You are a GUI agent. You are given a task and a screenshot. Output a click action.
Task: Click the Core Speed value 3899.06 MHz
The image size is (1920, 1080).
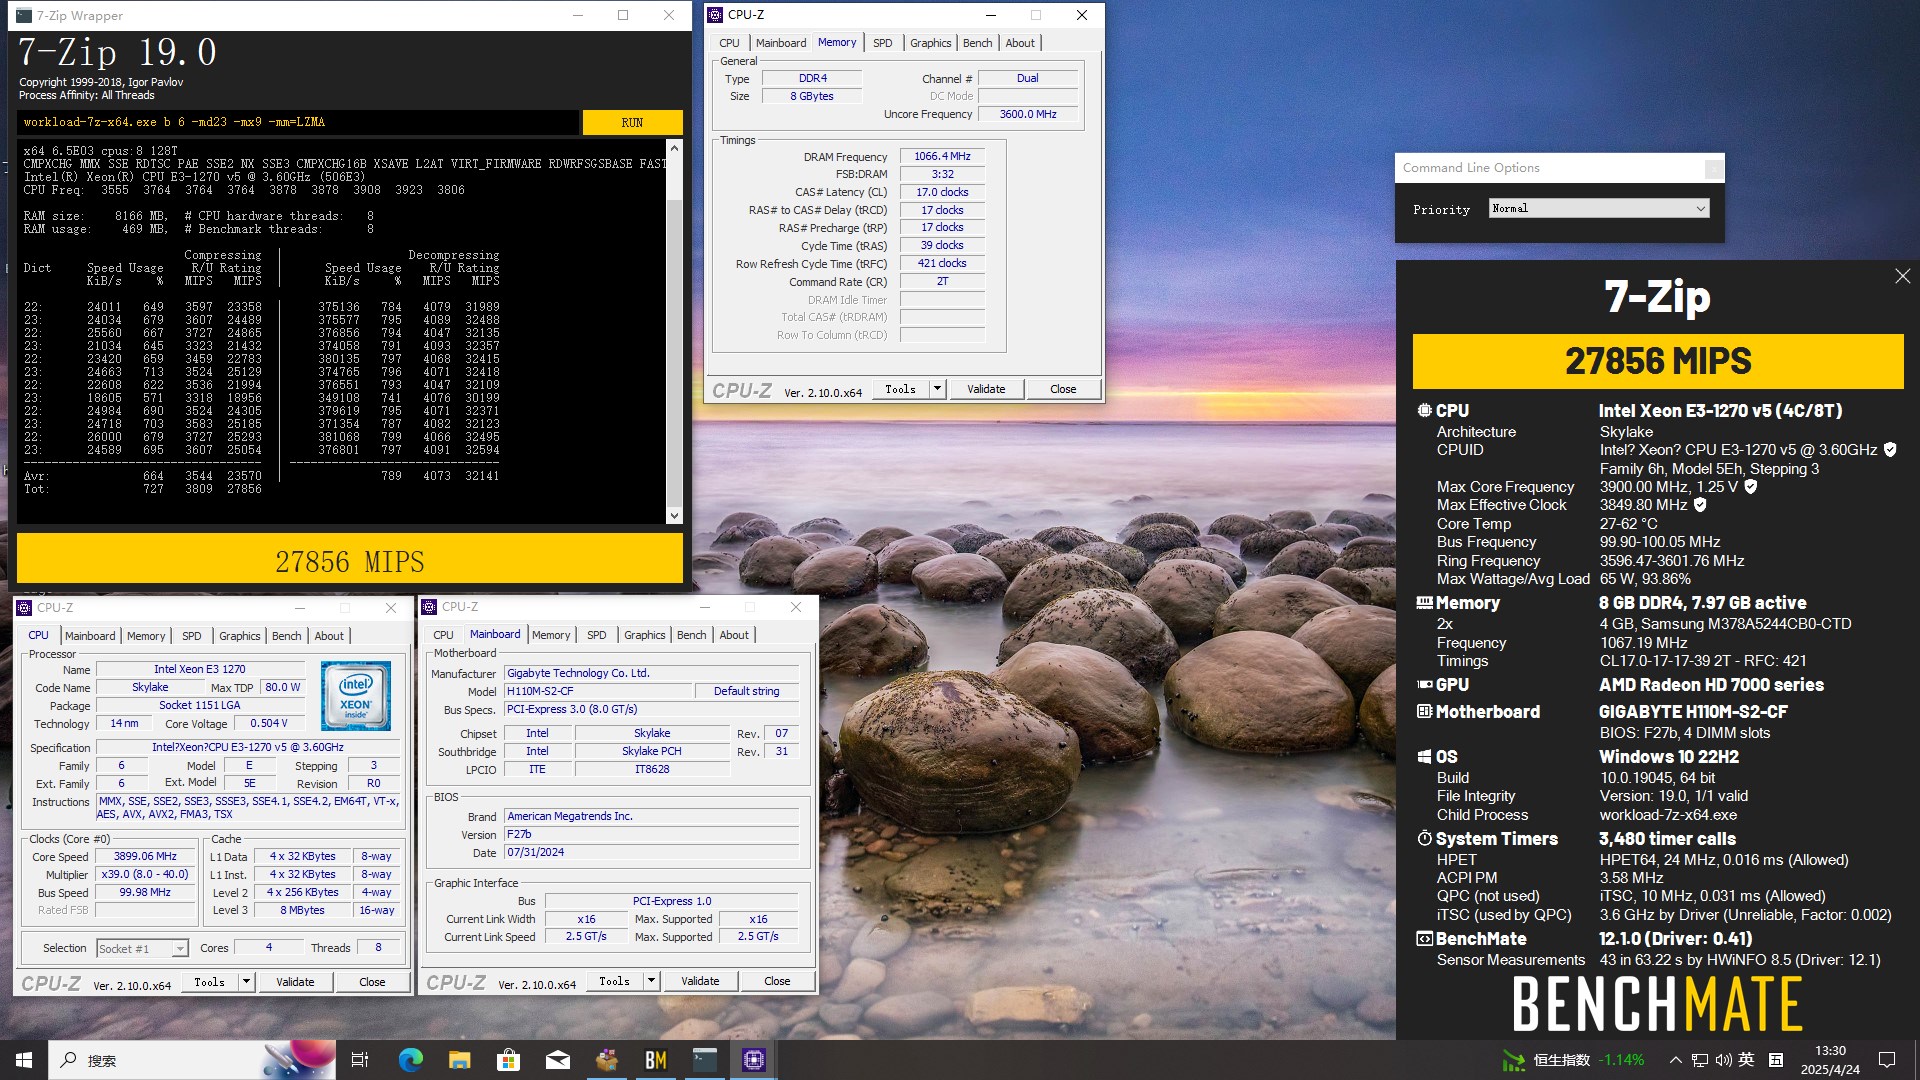click(145, 856)
